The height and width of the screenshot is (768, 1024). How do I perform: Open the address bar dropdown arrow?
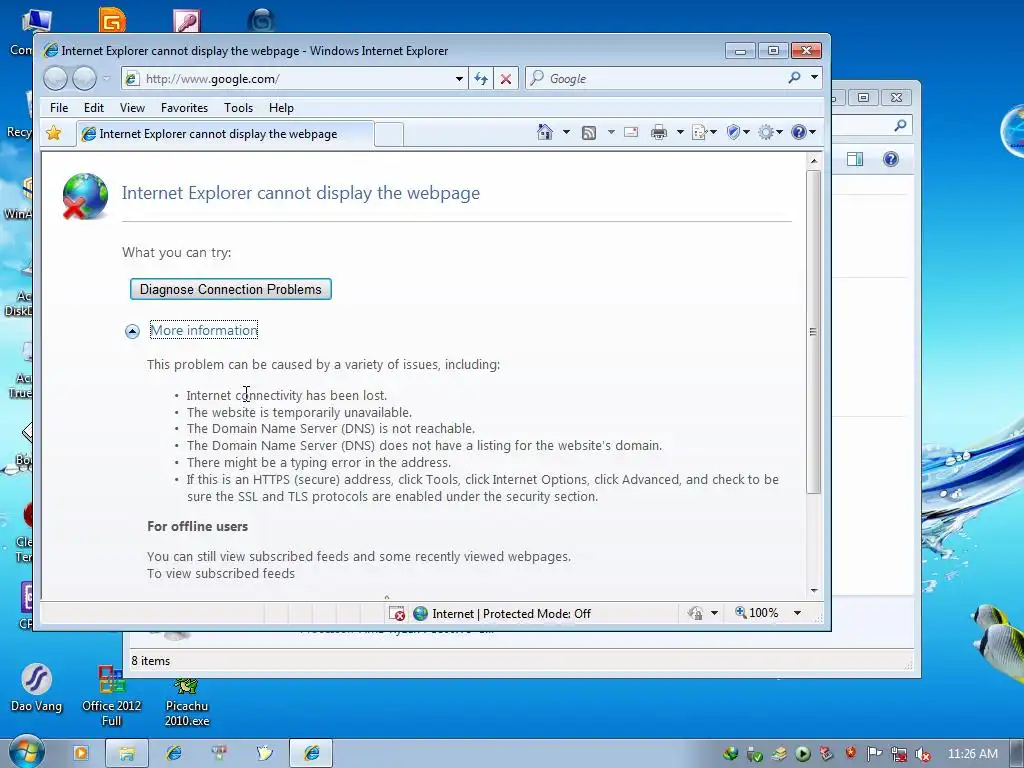pyautogui.click(x=459, y=79)
